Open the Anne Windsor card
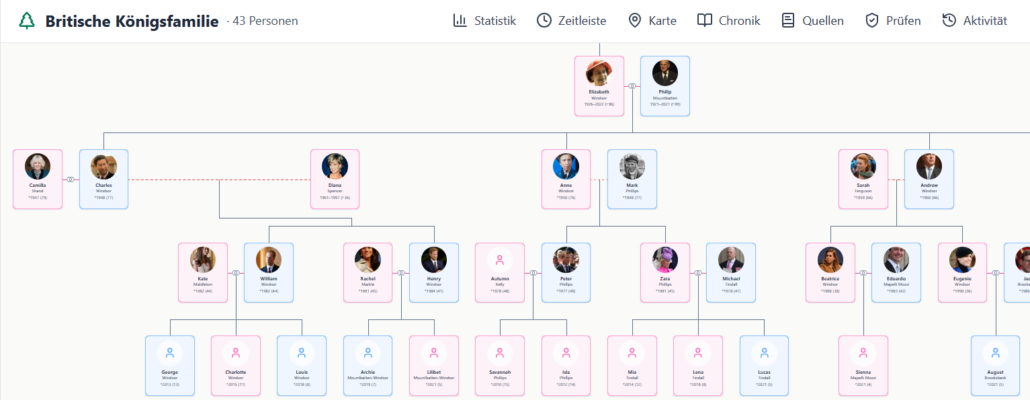Image resolution: width=1030 pixels, height=400 pixels. click(x=566, y=179)
